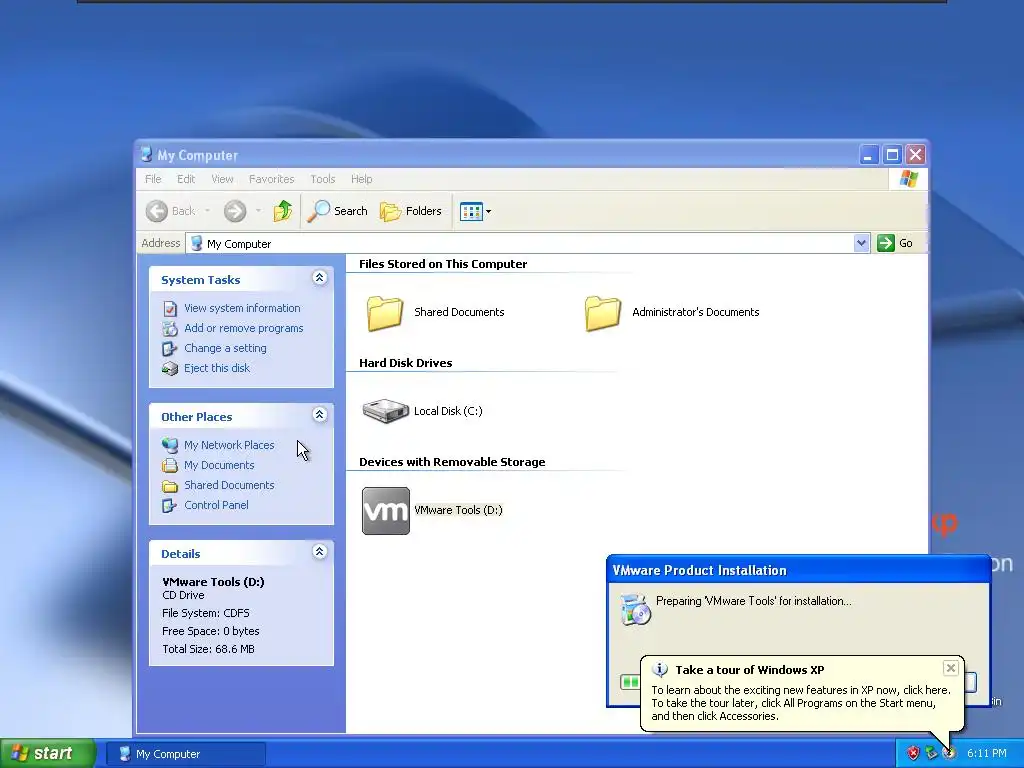
Task: Expand the Address bar dropdown
Action: [861, 243]
